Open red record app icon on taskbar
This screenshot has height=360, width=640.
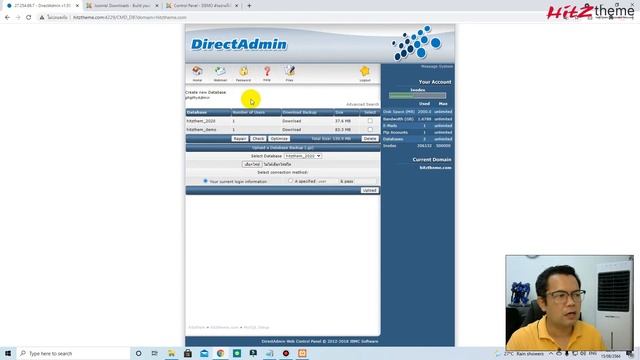pos(286,353)
